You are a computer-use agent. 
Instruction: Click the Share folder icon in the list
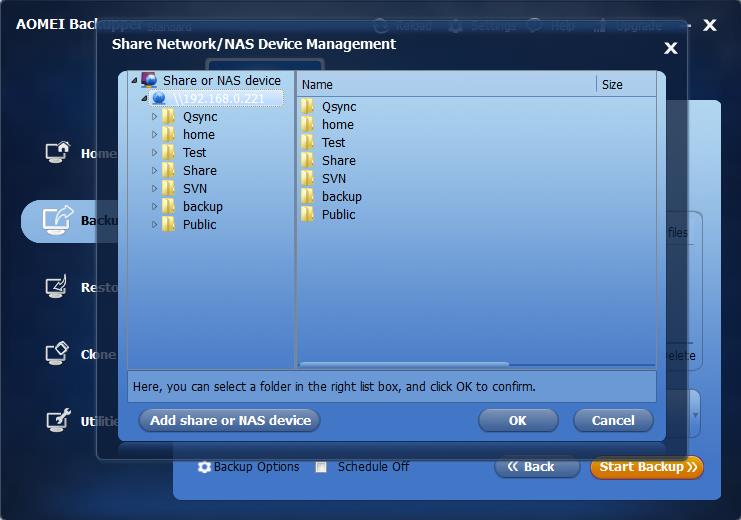(307, 161)
